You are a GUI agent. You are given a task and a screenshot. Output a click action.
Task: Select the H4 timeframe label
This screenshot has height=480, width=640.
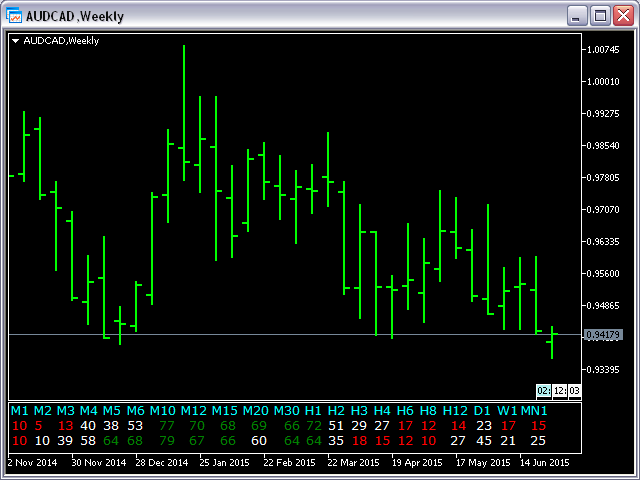pos(382,411)
